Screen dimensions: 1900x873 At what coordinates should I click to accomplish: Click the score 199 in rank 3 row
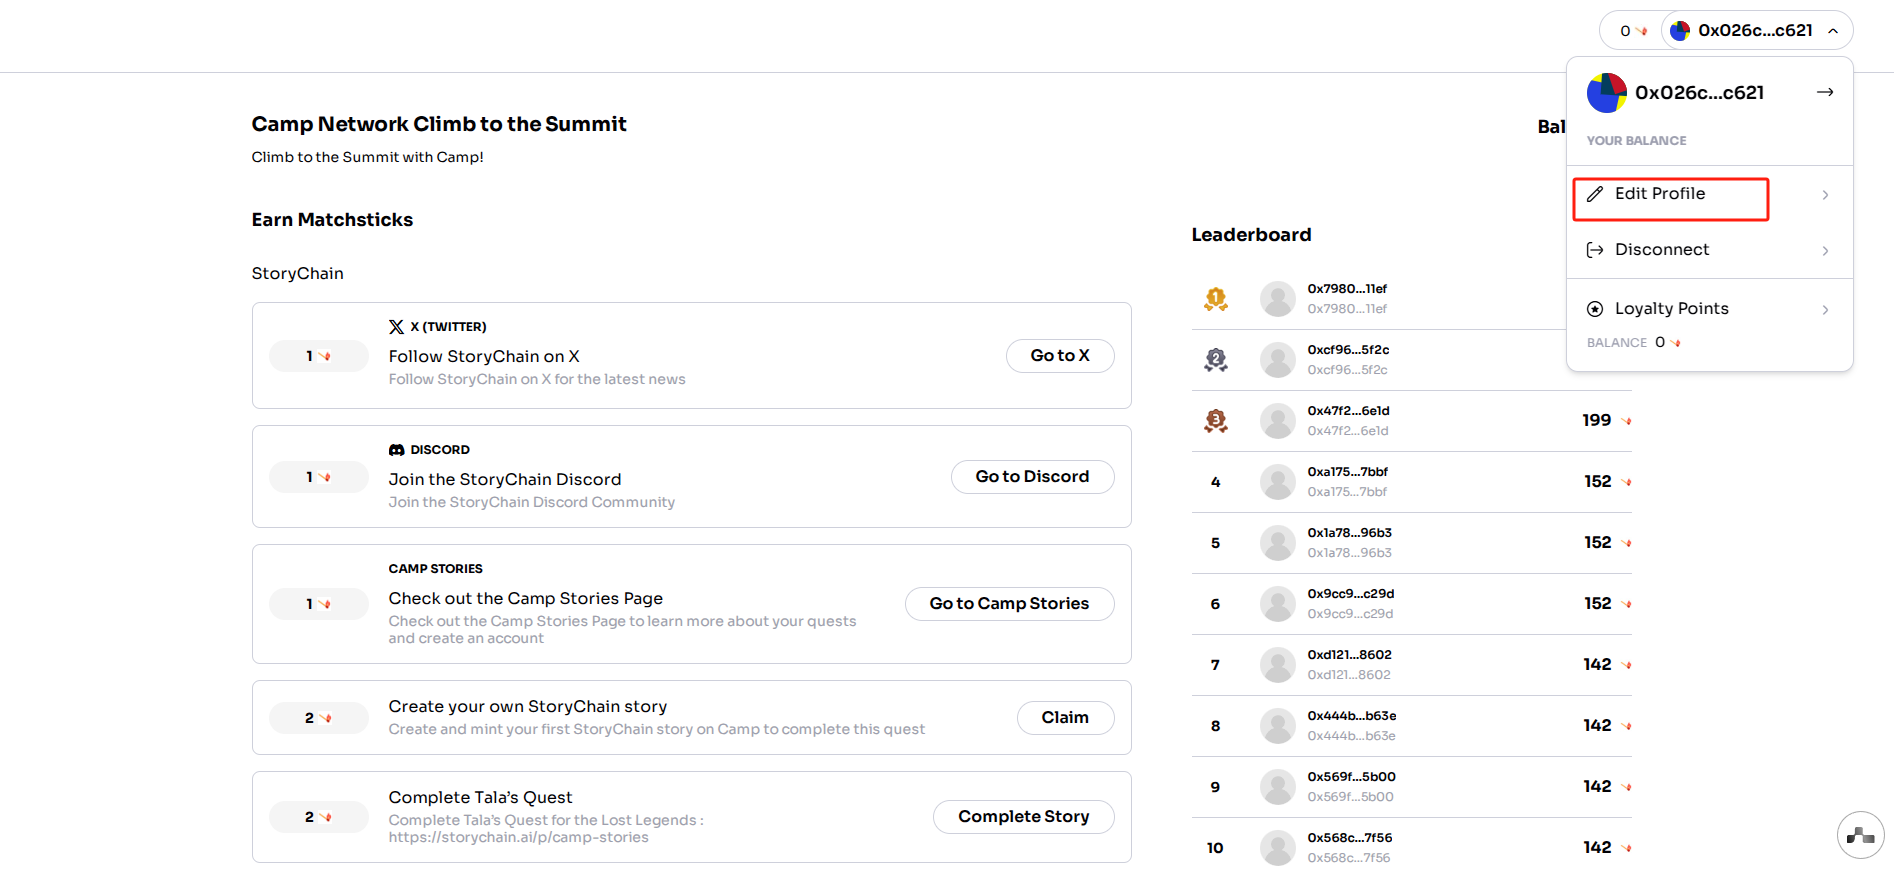(1597, 421)
